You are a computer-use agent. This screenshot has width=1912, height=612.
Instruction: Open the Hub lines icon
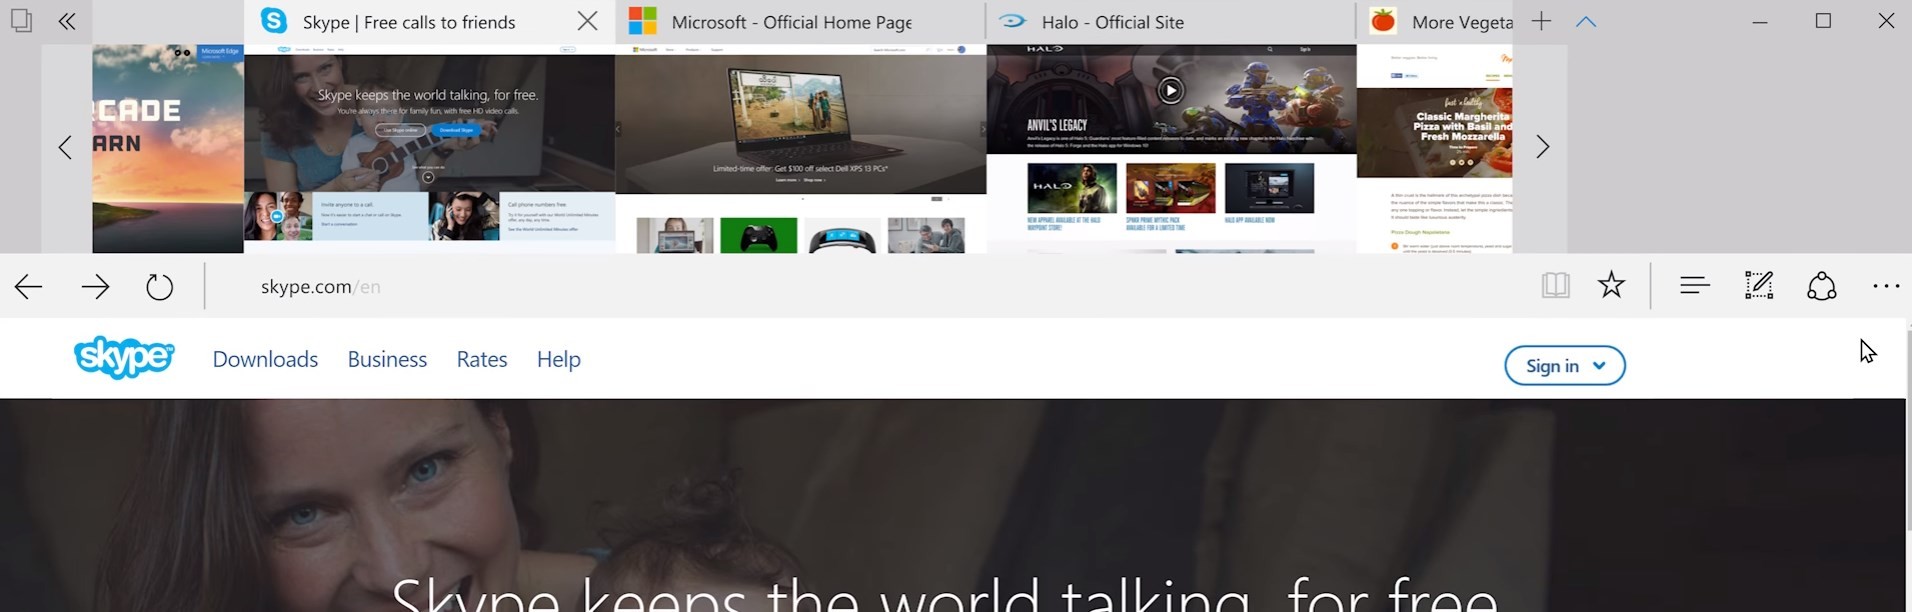1694,286
